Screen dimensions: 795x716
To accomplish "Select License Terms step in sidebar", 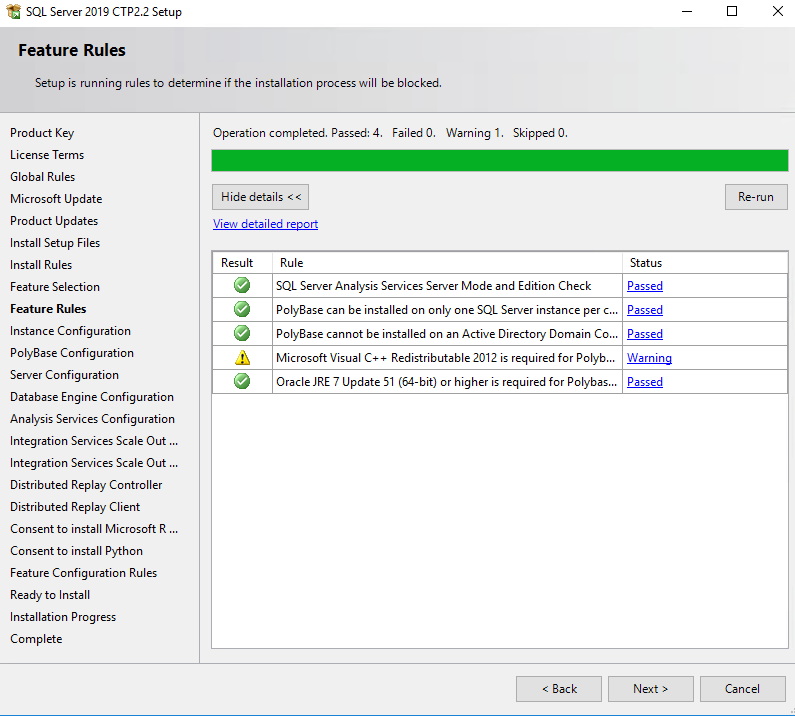I will [x=47, y=155].
